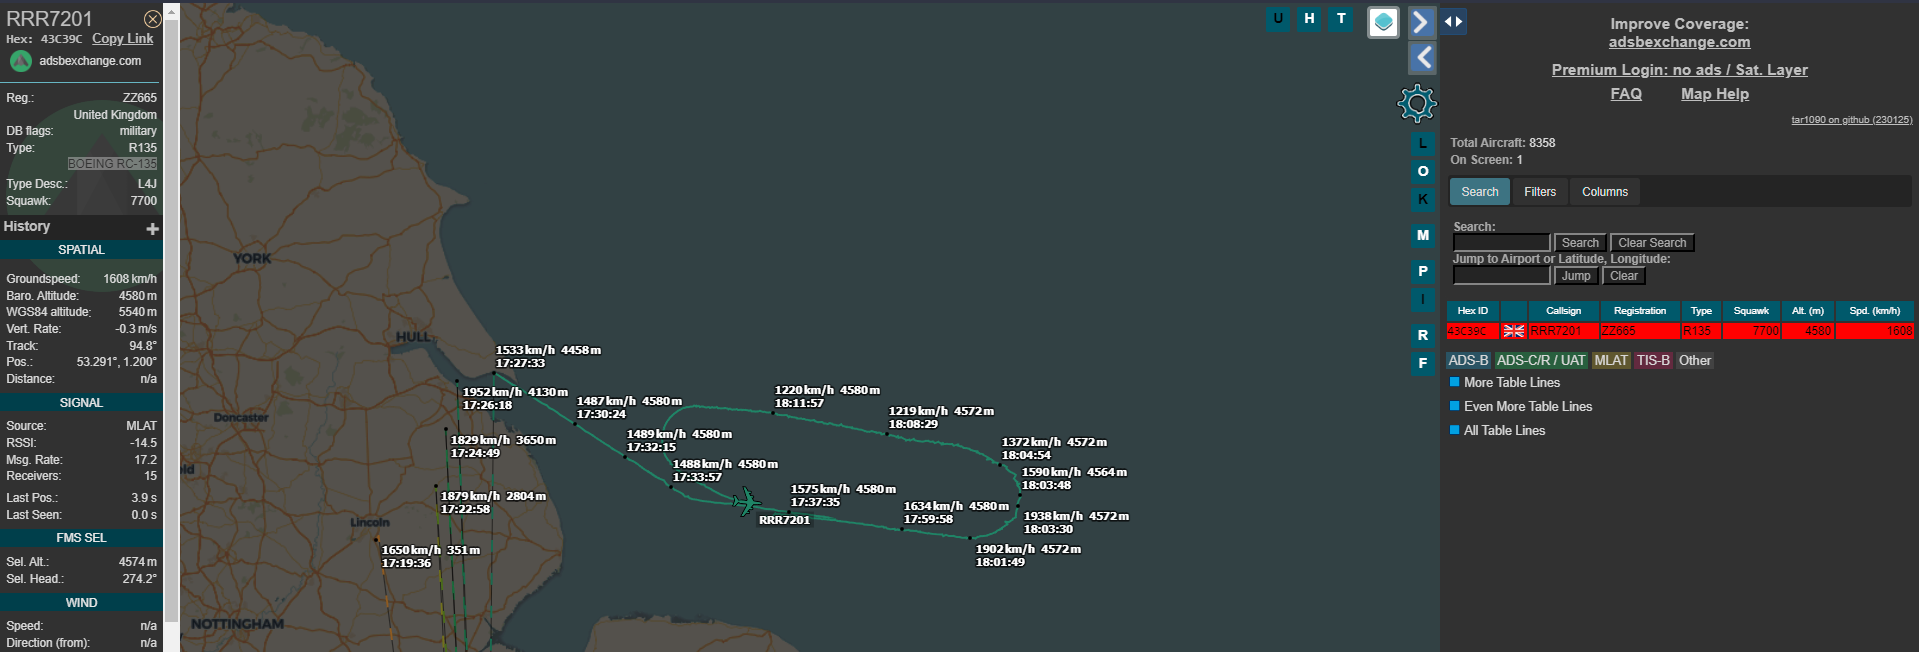Open Premium Login link
1919x652 pixels.
1680,70
